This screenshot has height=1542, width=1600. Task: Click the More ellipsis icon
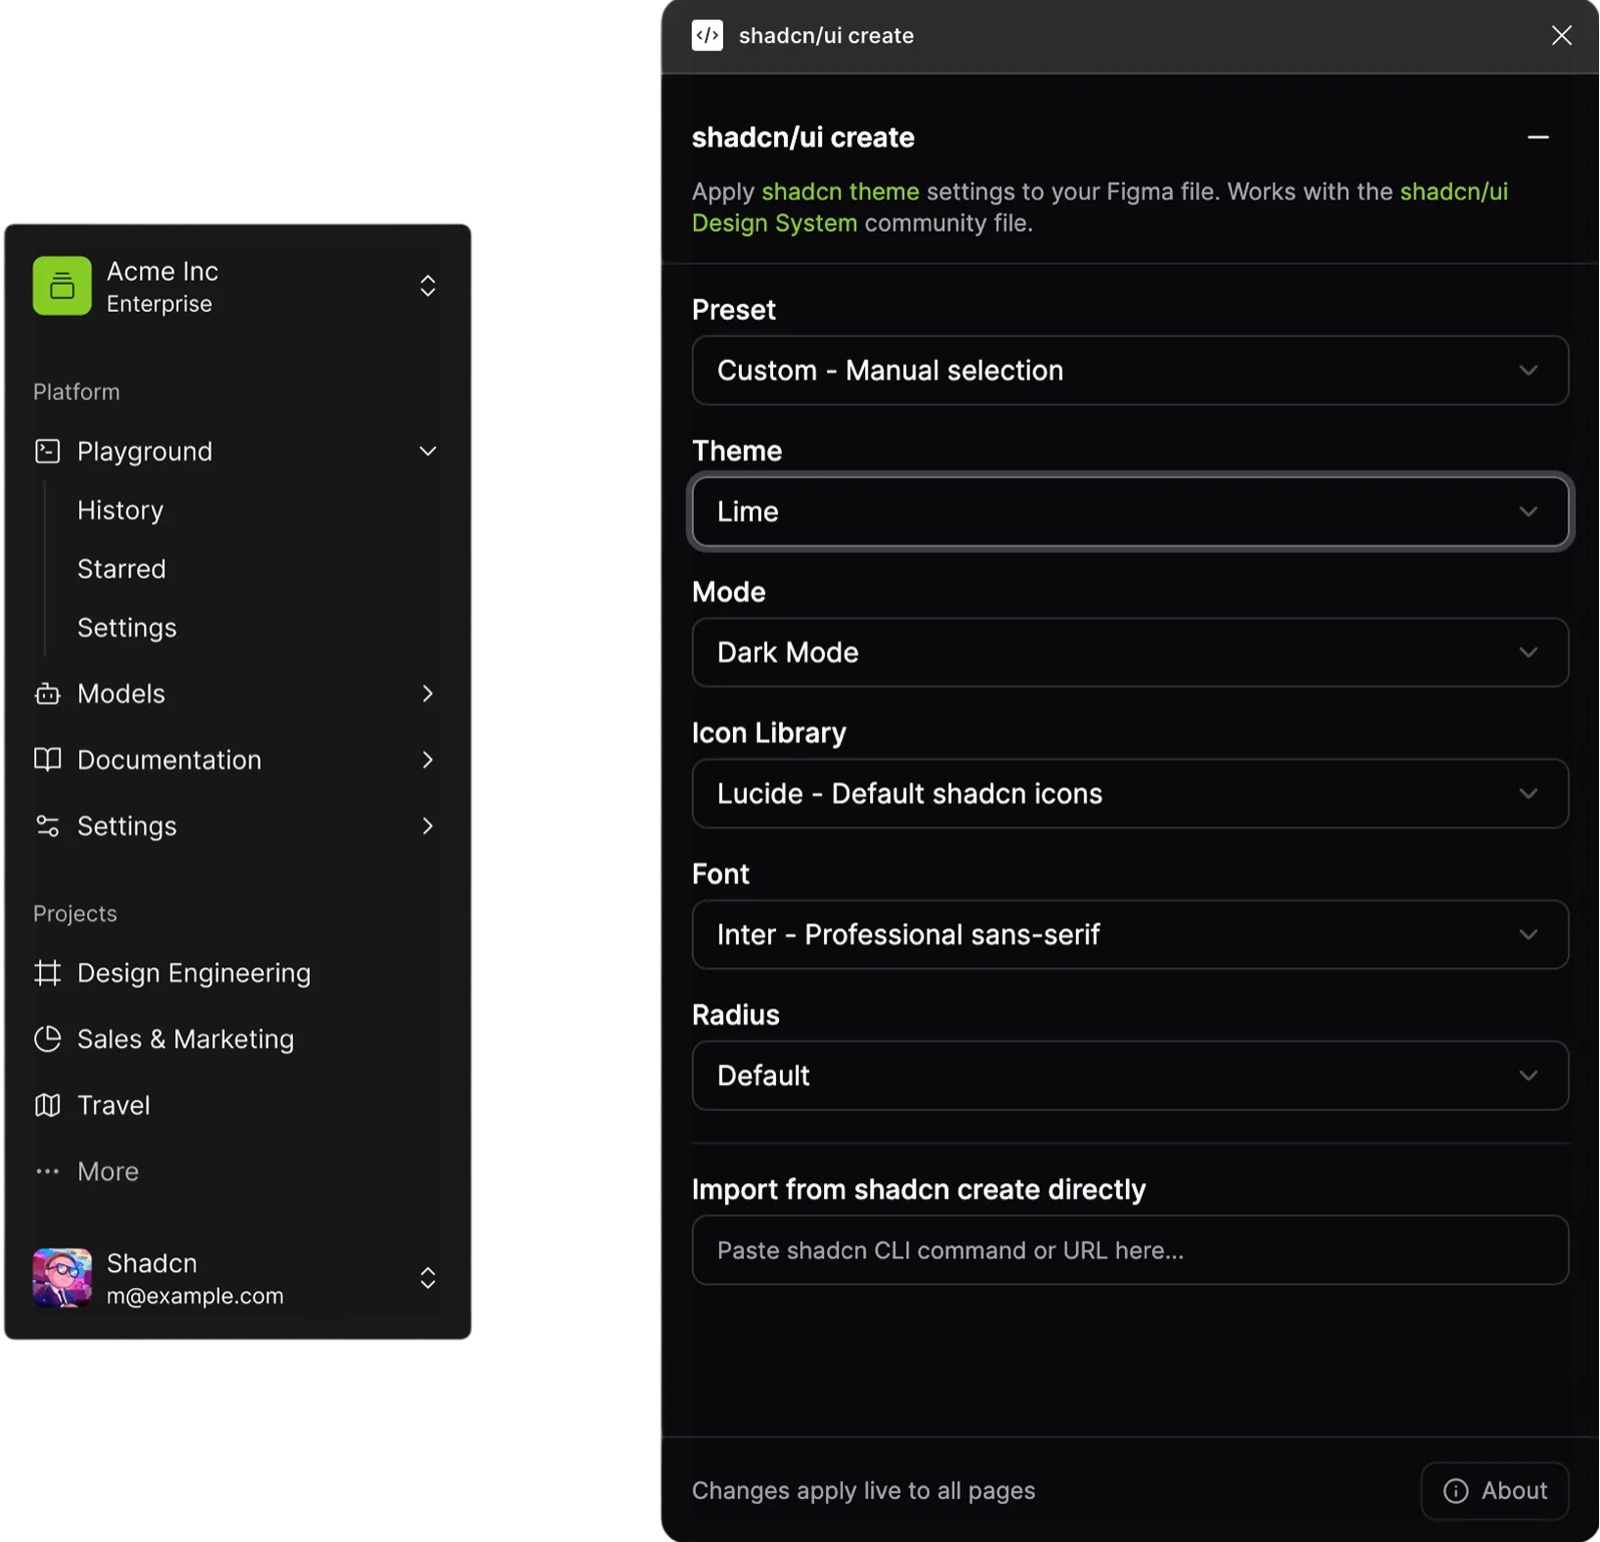[47, 1171]
